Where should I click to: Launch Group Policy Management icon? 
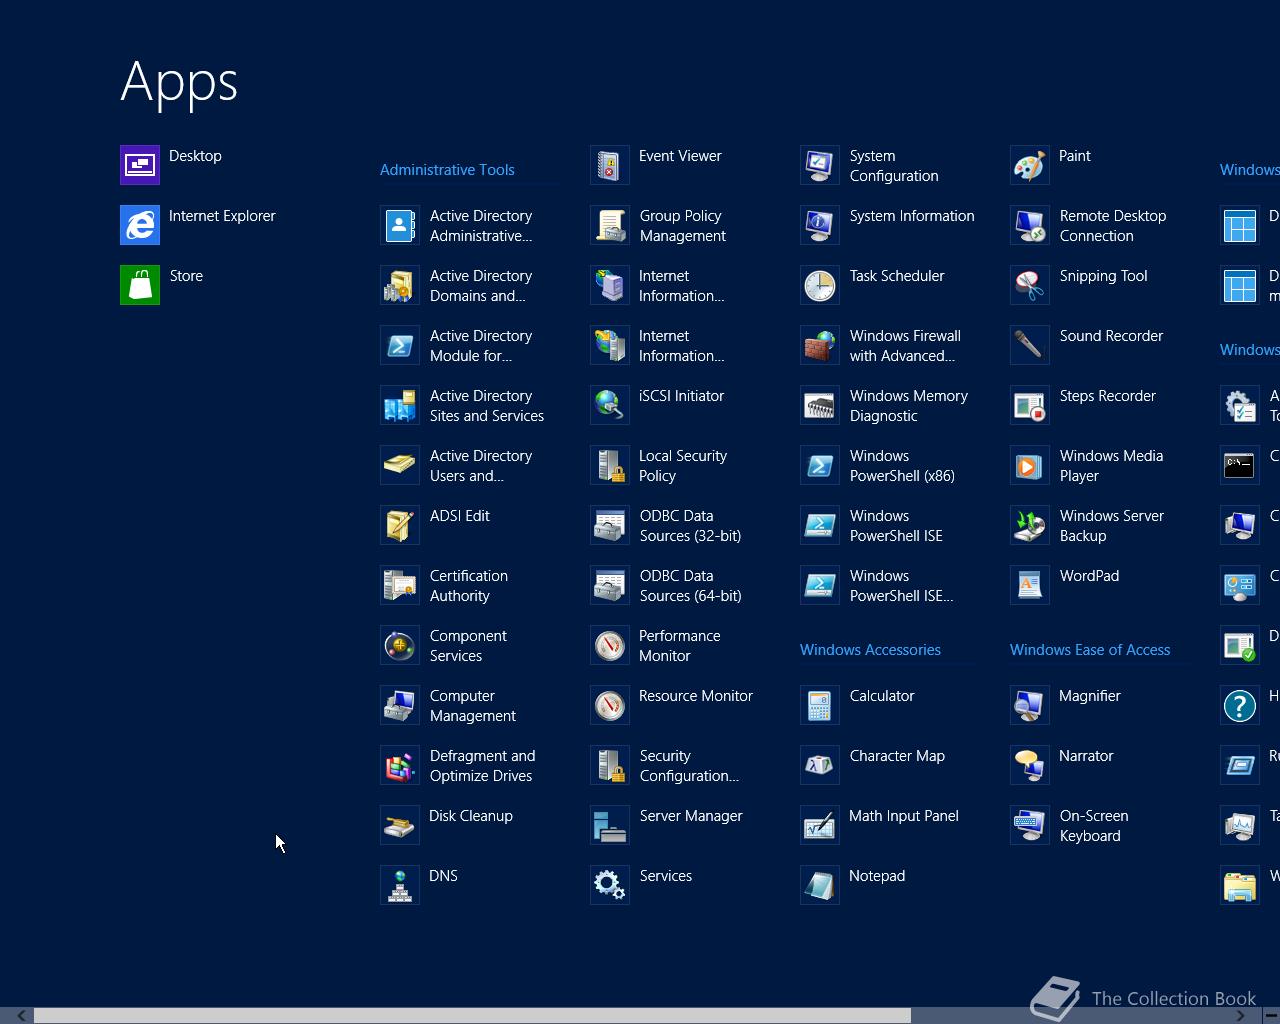(x=610, y=225)
